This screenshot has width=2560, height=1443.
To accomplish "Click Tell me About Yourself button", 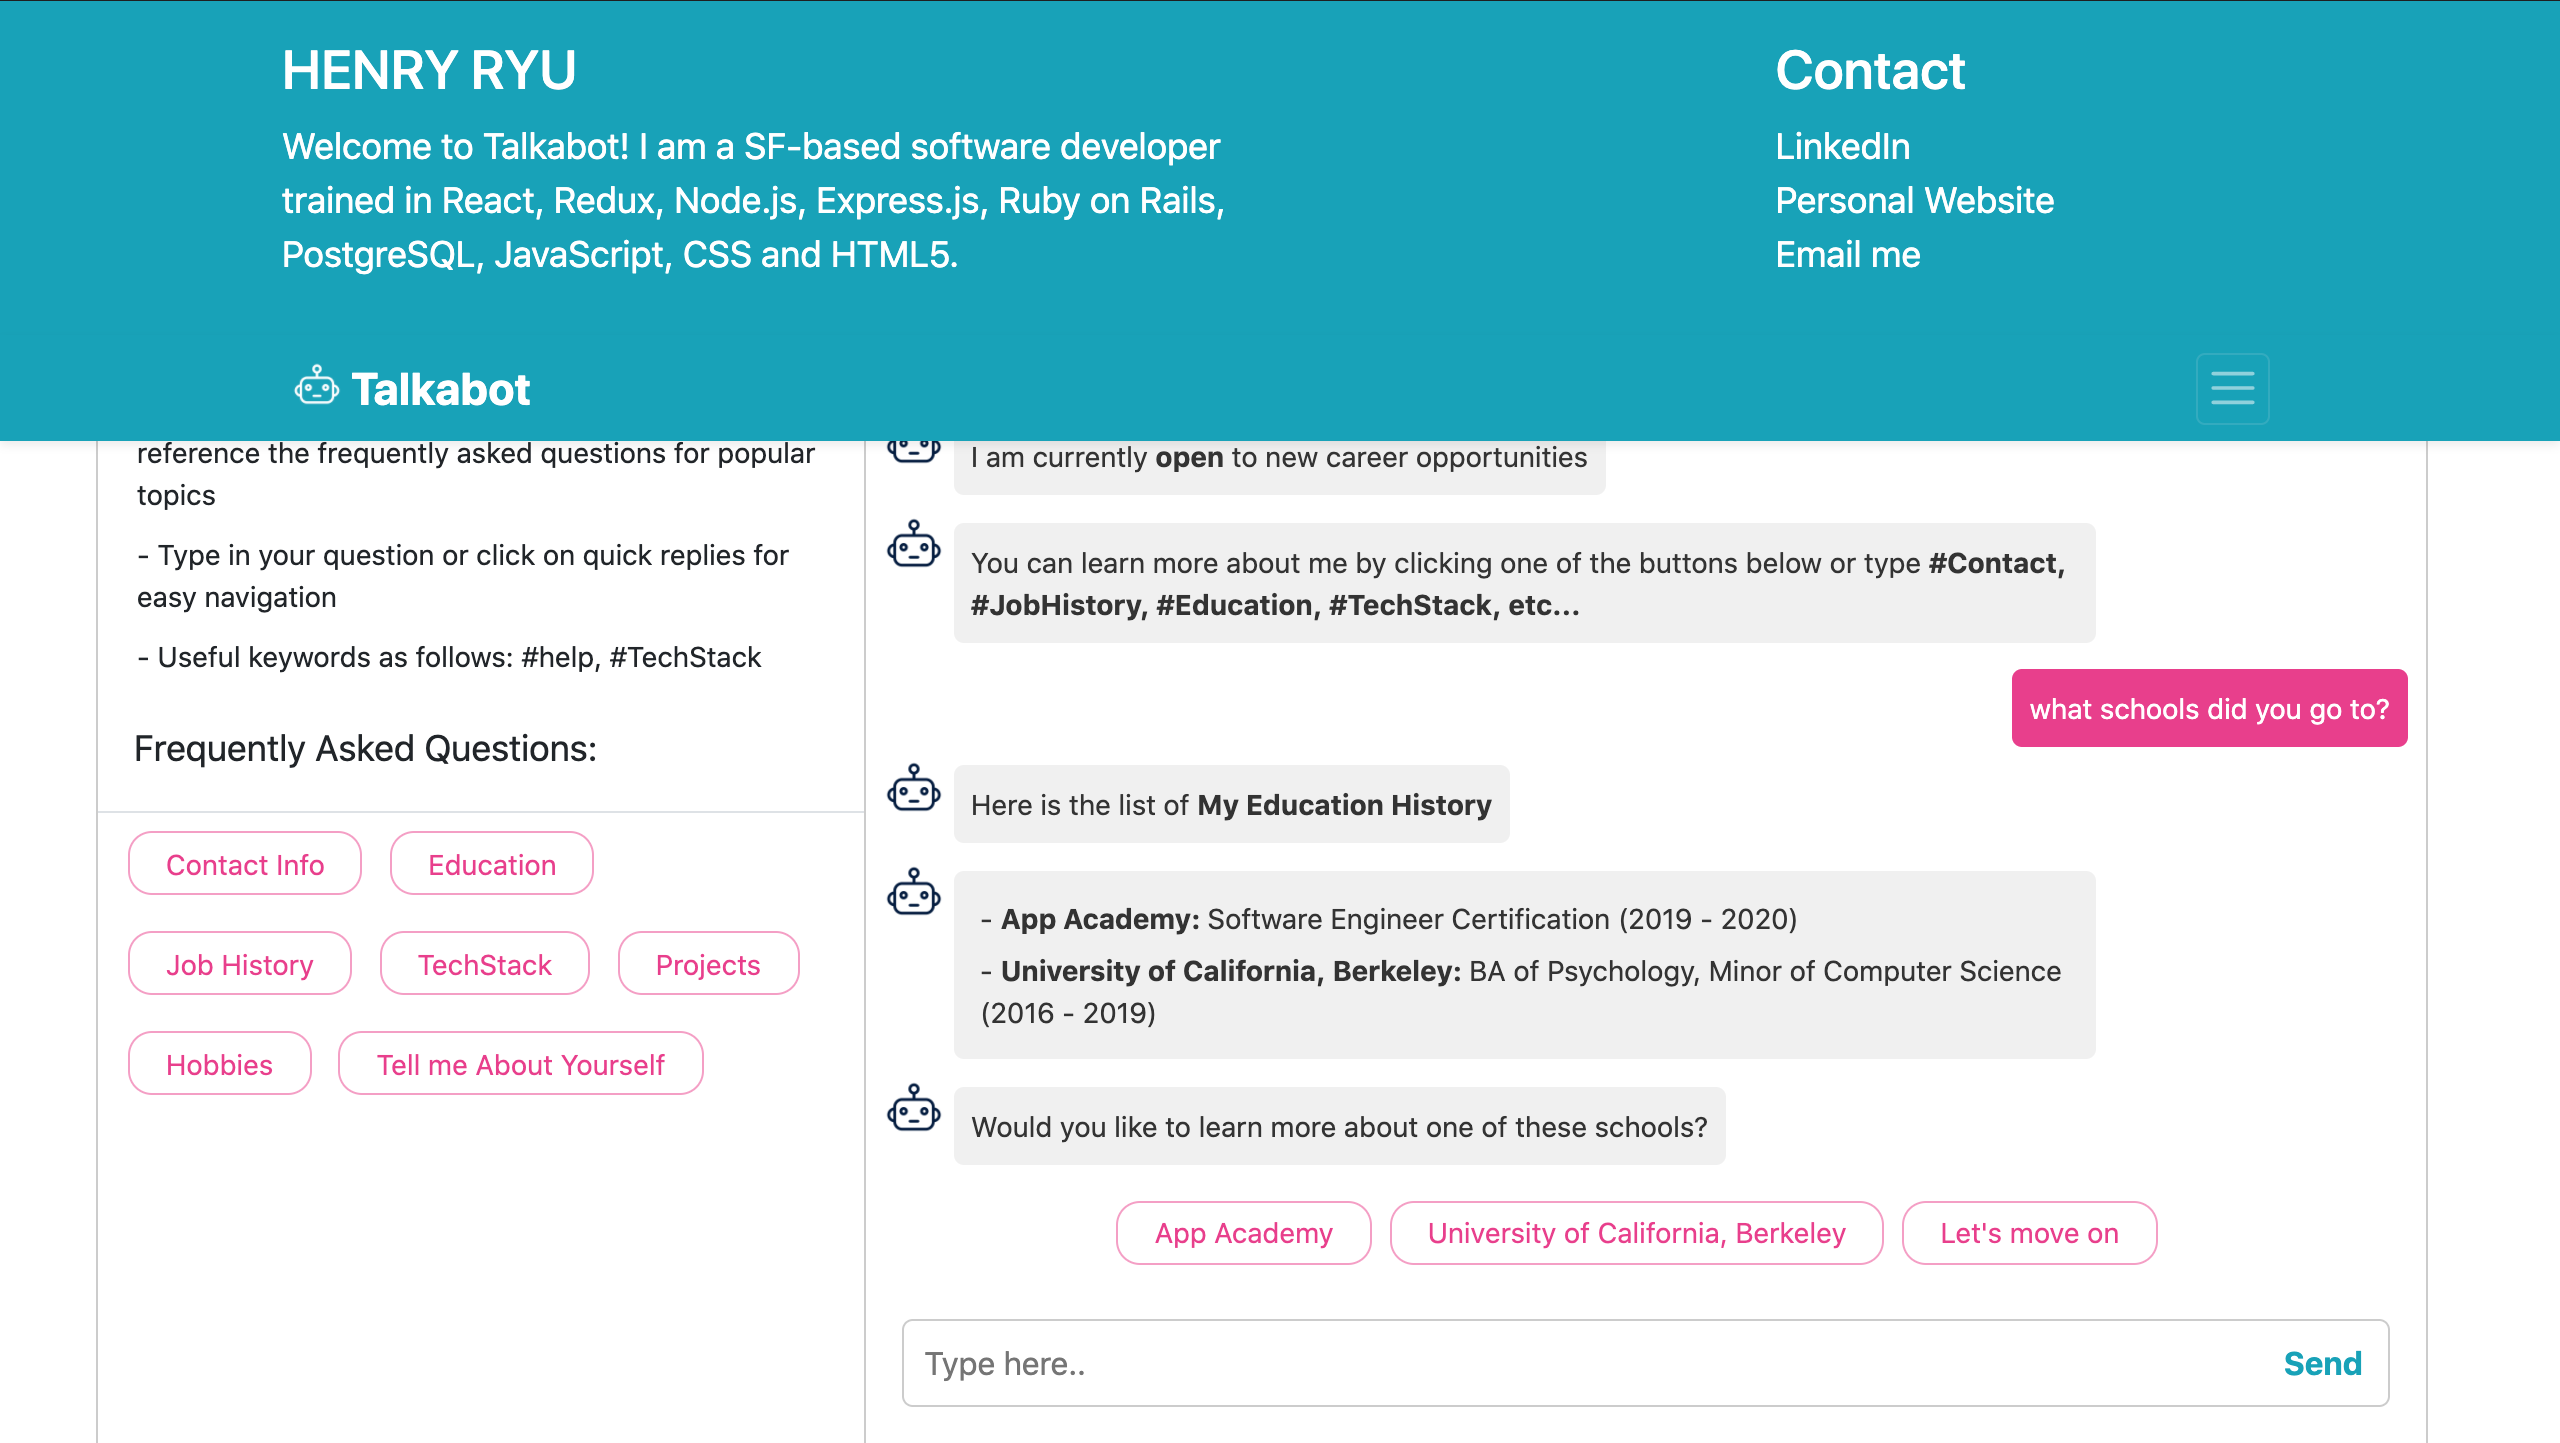I will point(520,1064).
